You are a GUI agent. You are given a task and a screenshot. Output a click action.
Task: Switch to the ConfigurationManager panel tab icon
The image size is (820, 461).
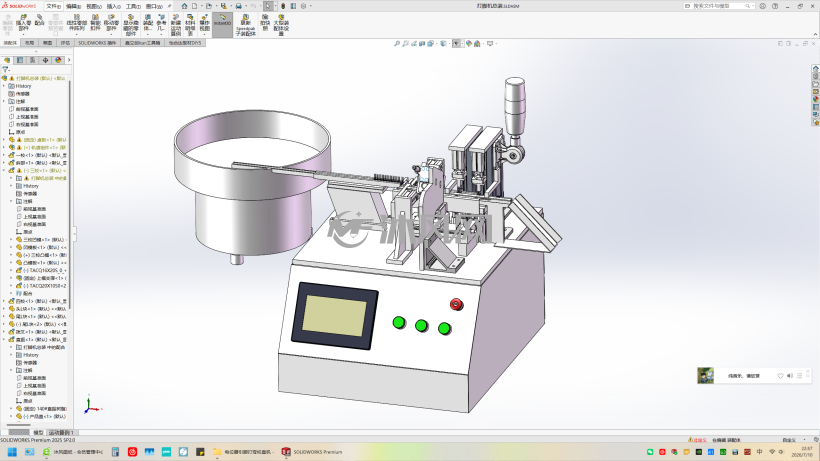tap(32, 60)
